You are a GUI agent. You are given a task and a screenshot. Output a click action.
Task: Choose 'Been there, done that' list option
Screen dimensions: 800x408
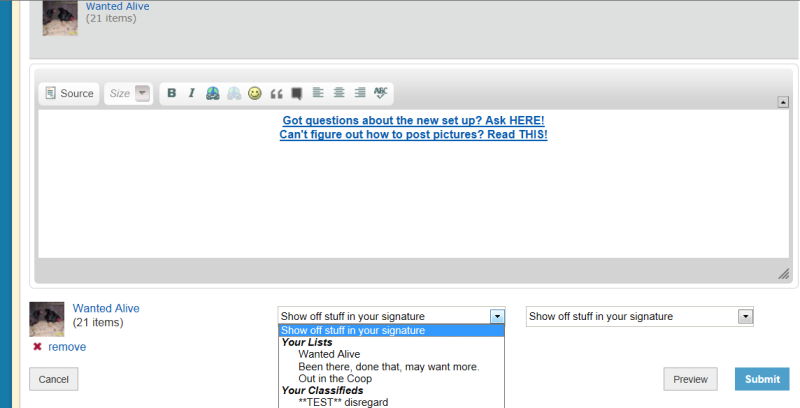click(388, 366)
